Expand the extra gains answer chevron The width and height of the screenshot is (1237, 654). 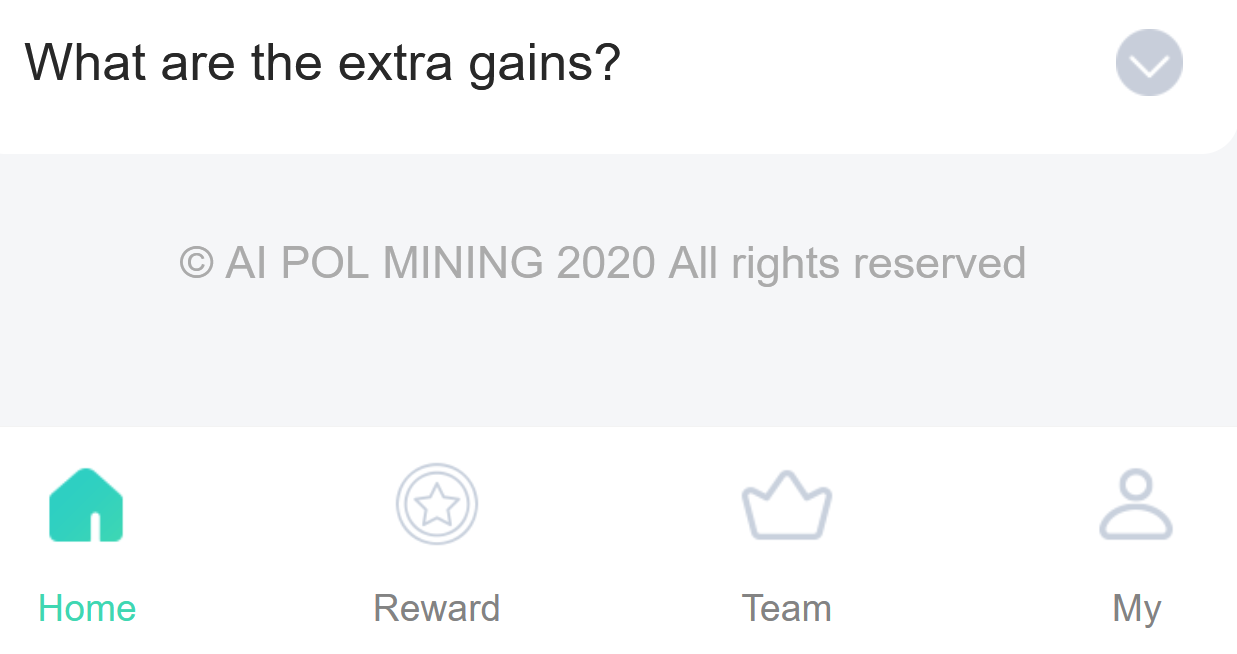[x=1149, y=63]
